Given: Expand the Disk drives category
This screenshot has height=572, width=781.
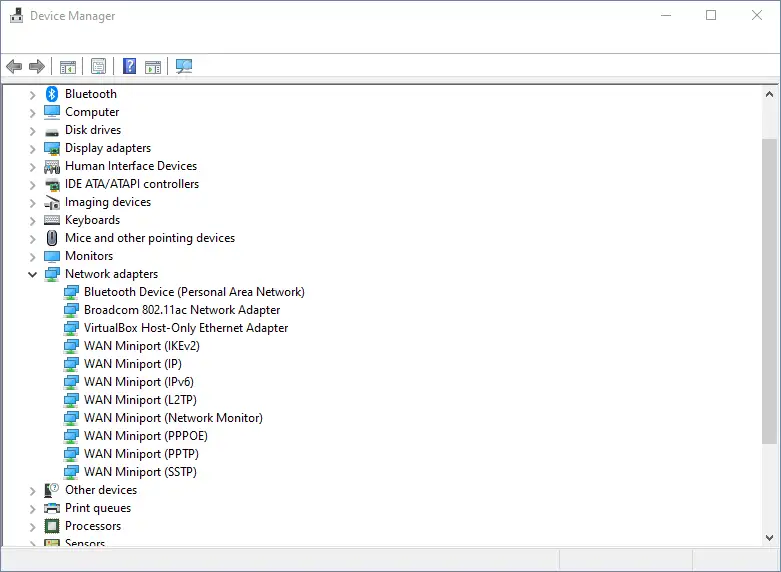Looking at the screenshot, I should (32, 130).
